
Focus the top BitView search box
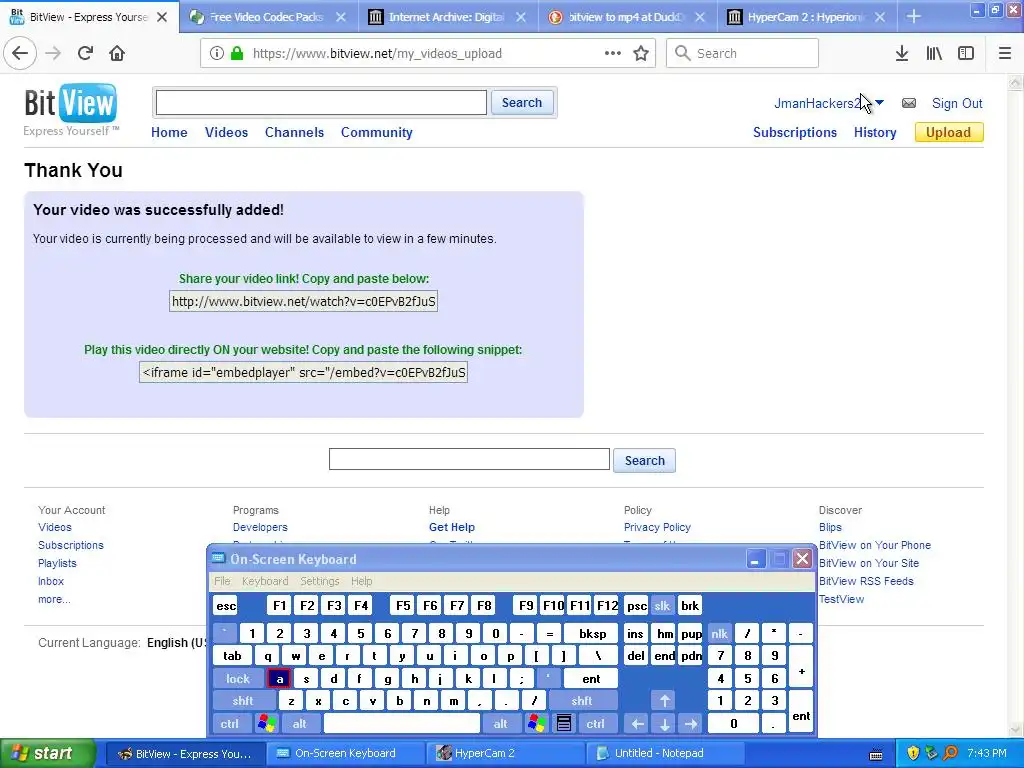321,103
